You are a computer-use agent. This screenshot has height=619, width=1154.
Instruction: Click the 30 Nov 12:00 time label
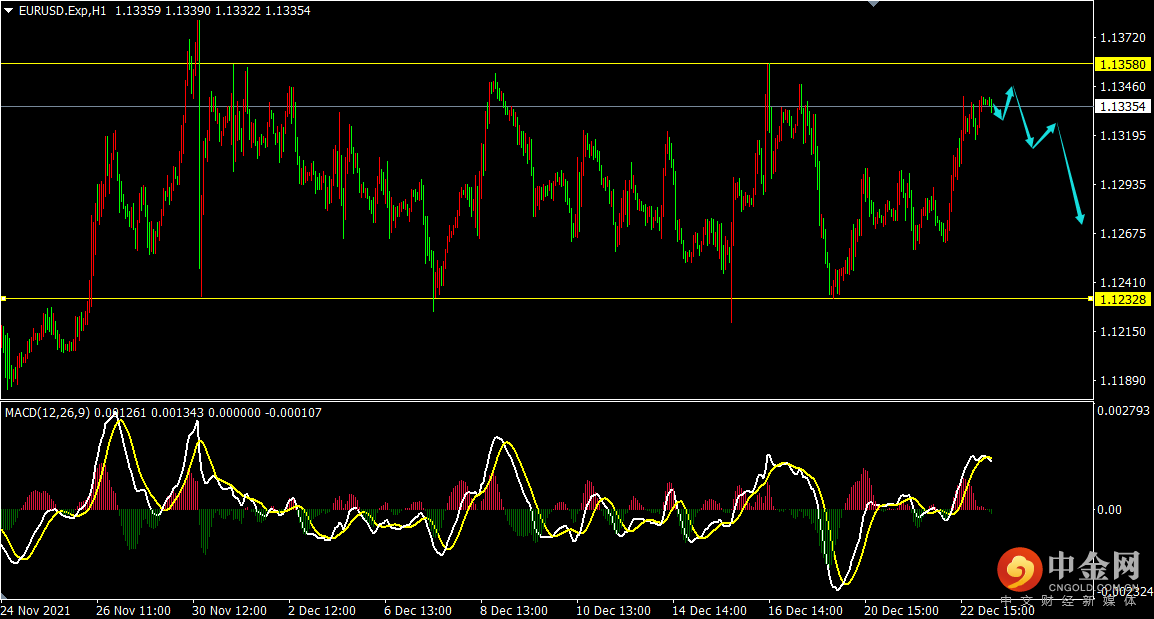pos(230,611)
